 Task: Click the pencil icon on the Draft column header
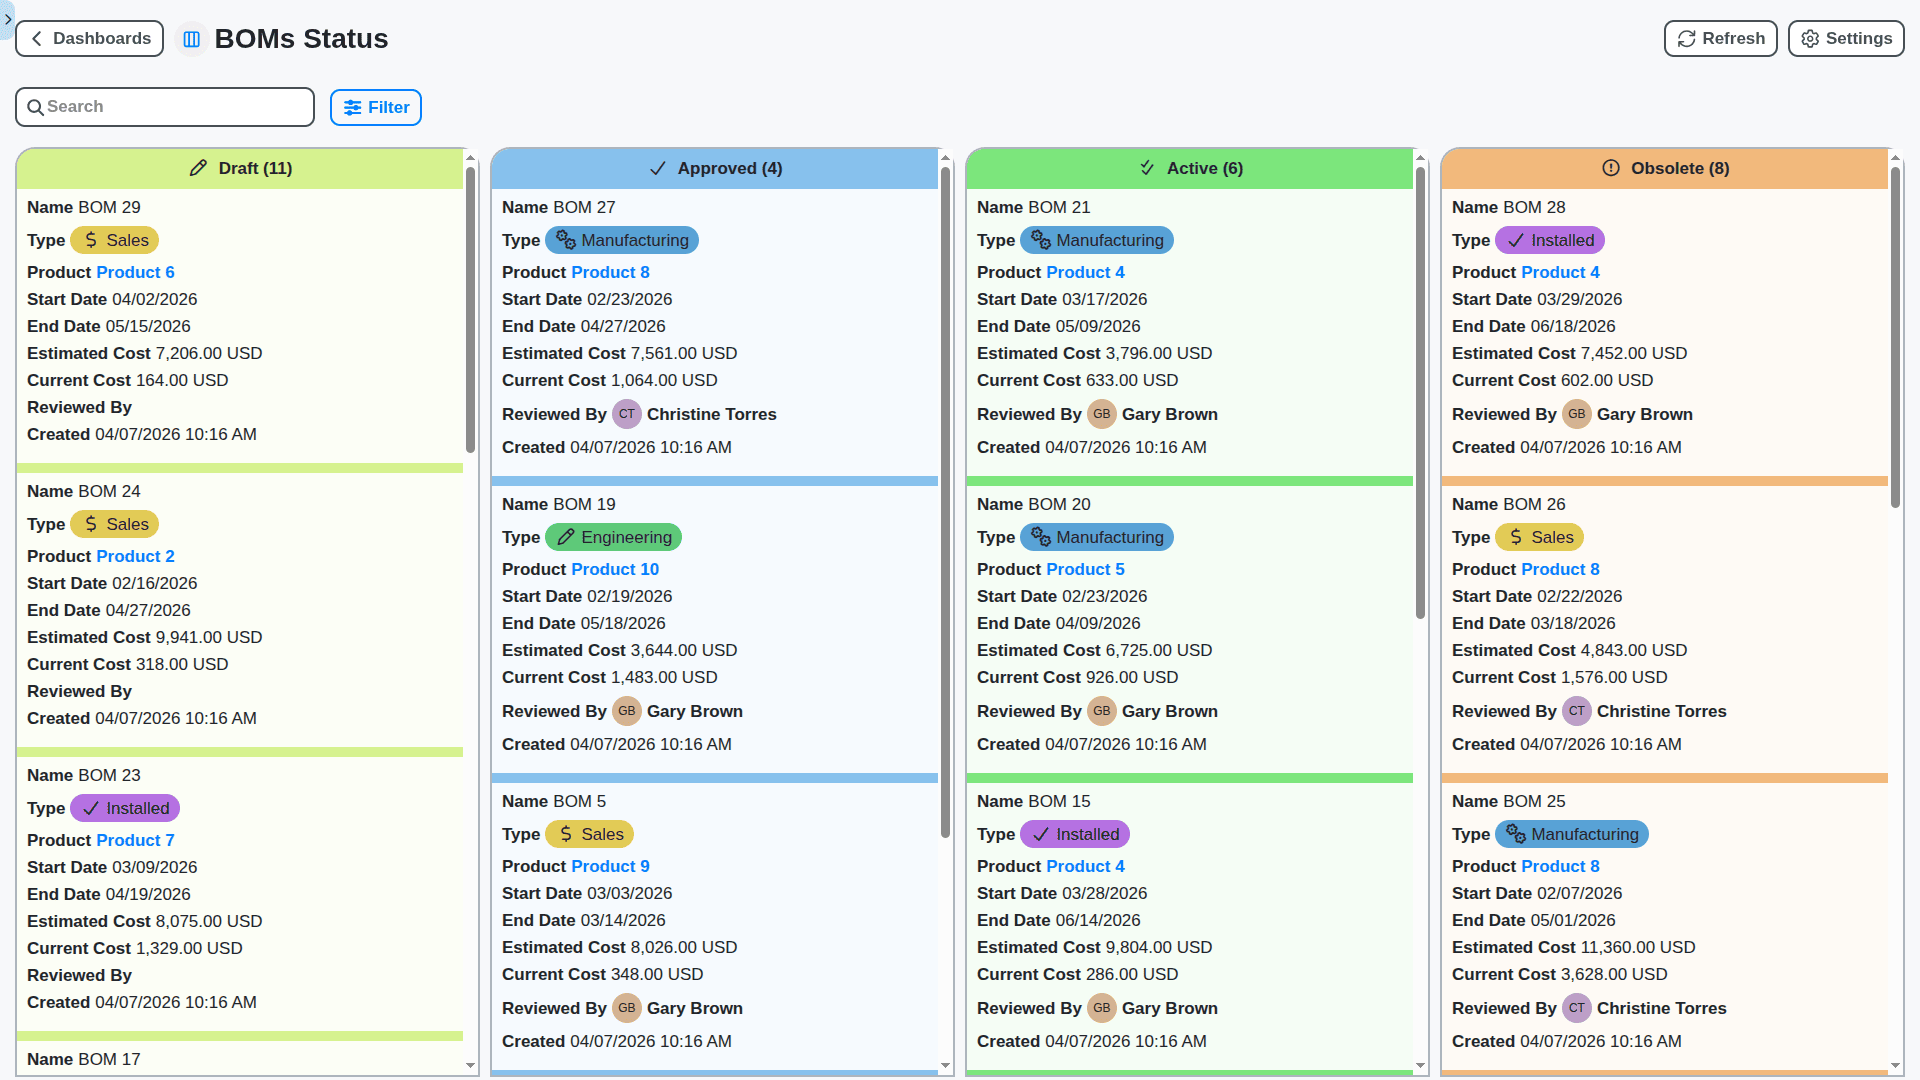tap(196, 168)
